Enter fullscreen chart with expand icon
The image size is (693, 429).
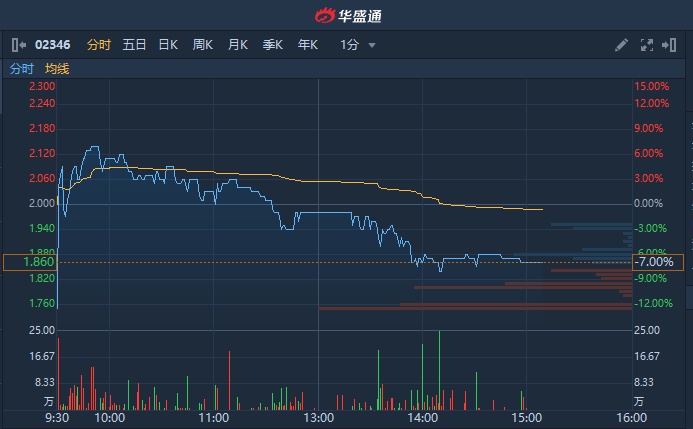pyautogui.click(x=646, y=45)
